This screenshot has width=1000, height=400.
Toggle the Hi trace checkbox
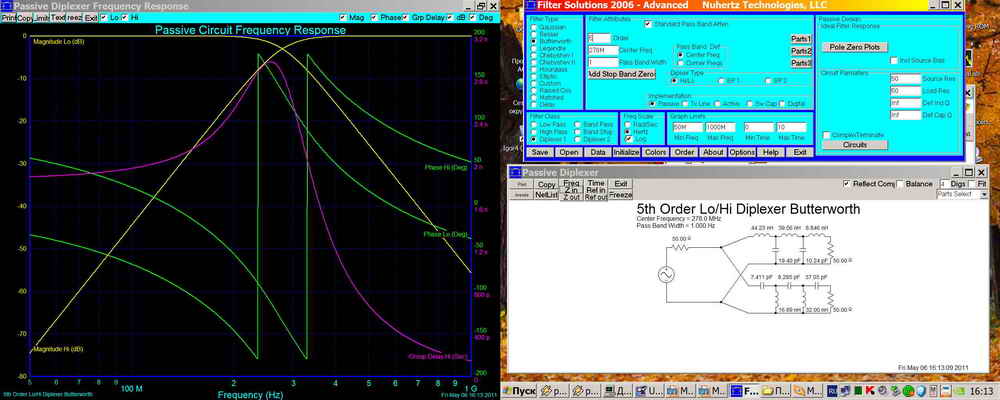coord(125,18)
